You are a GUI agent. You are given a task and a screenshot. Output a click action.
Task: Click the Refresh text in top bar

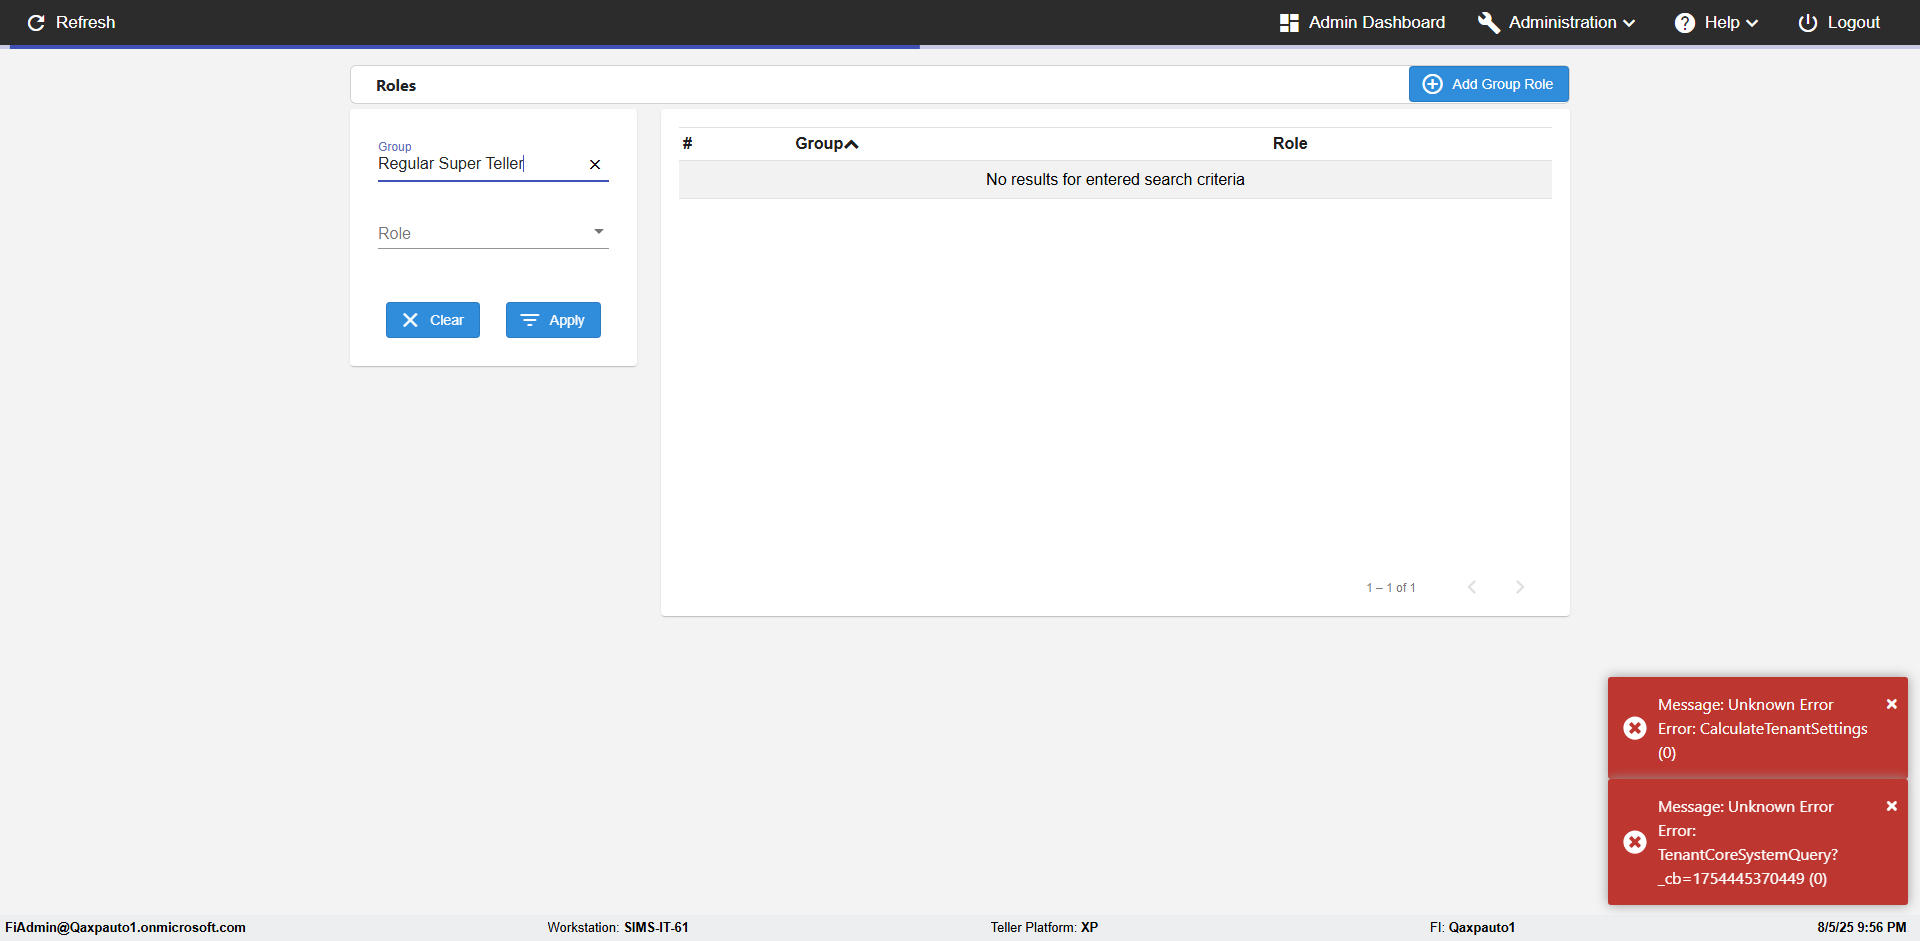[x=85, y=22]
